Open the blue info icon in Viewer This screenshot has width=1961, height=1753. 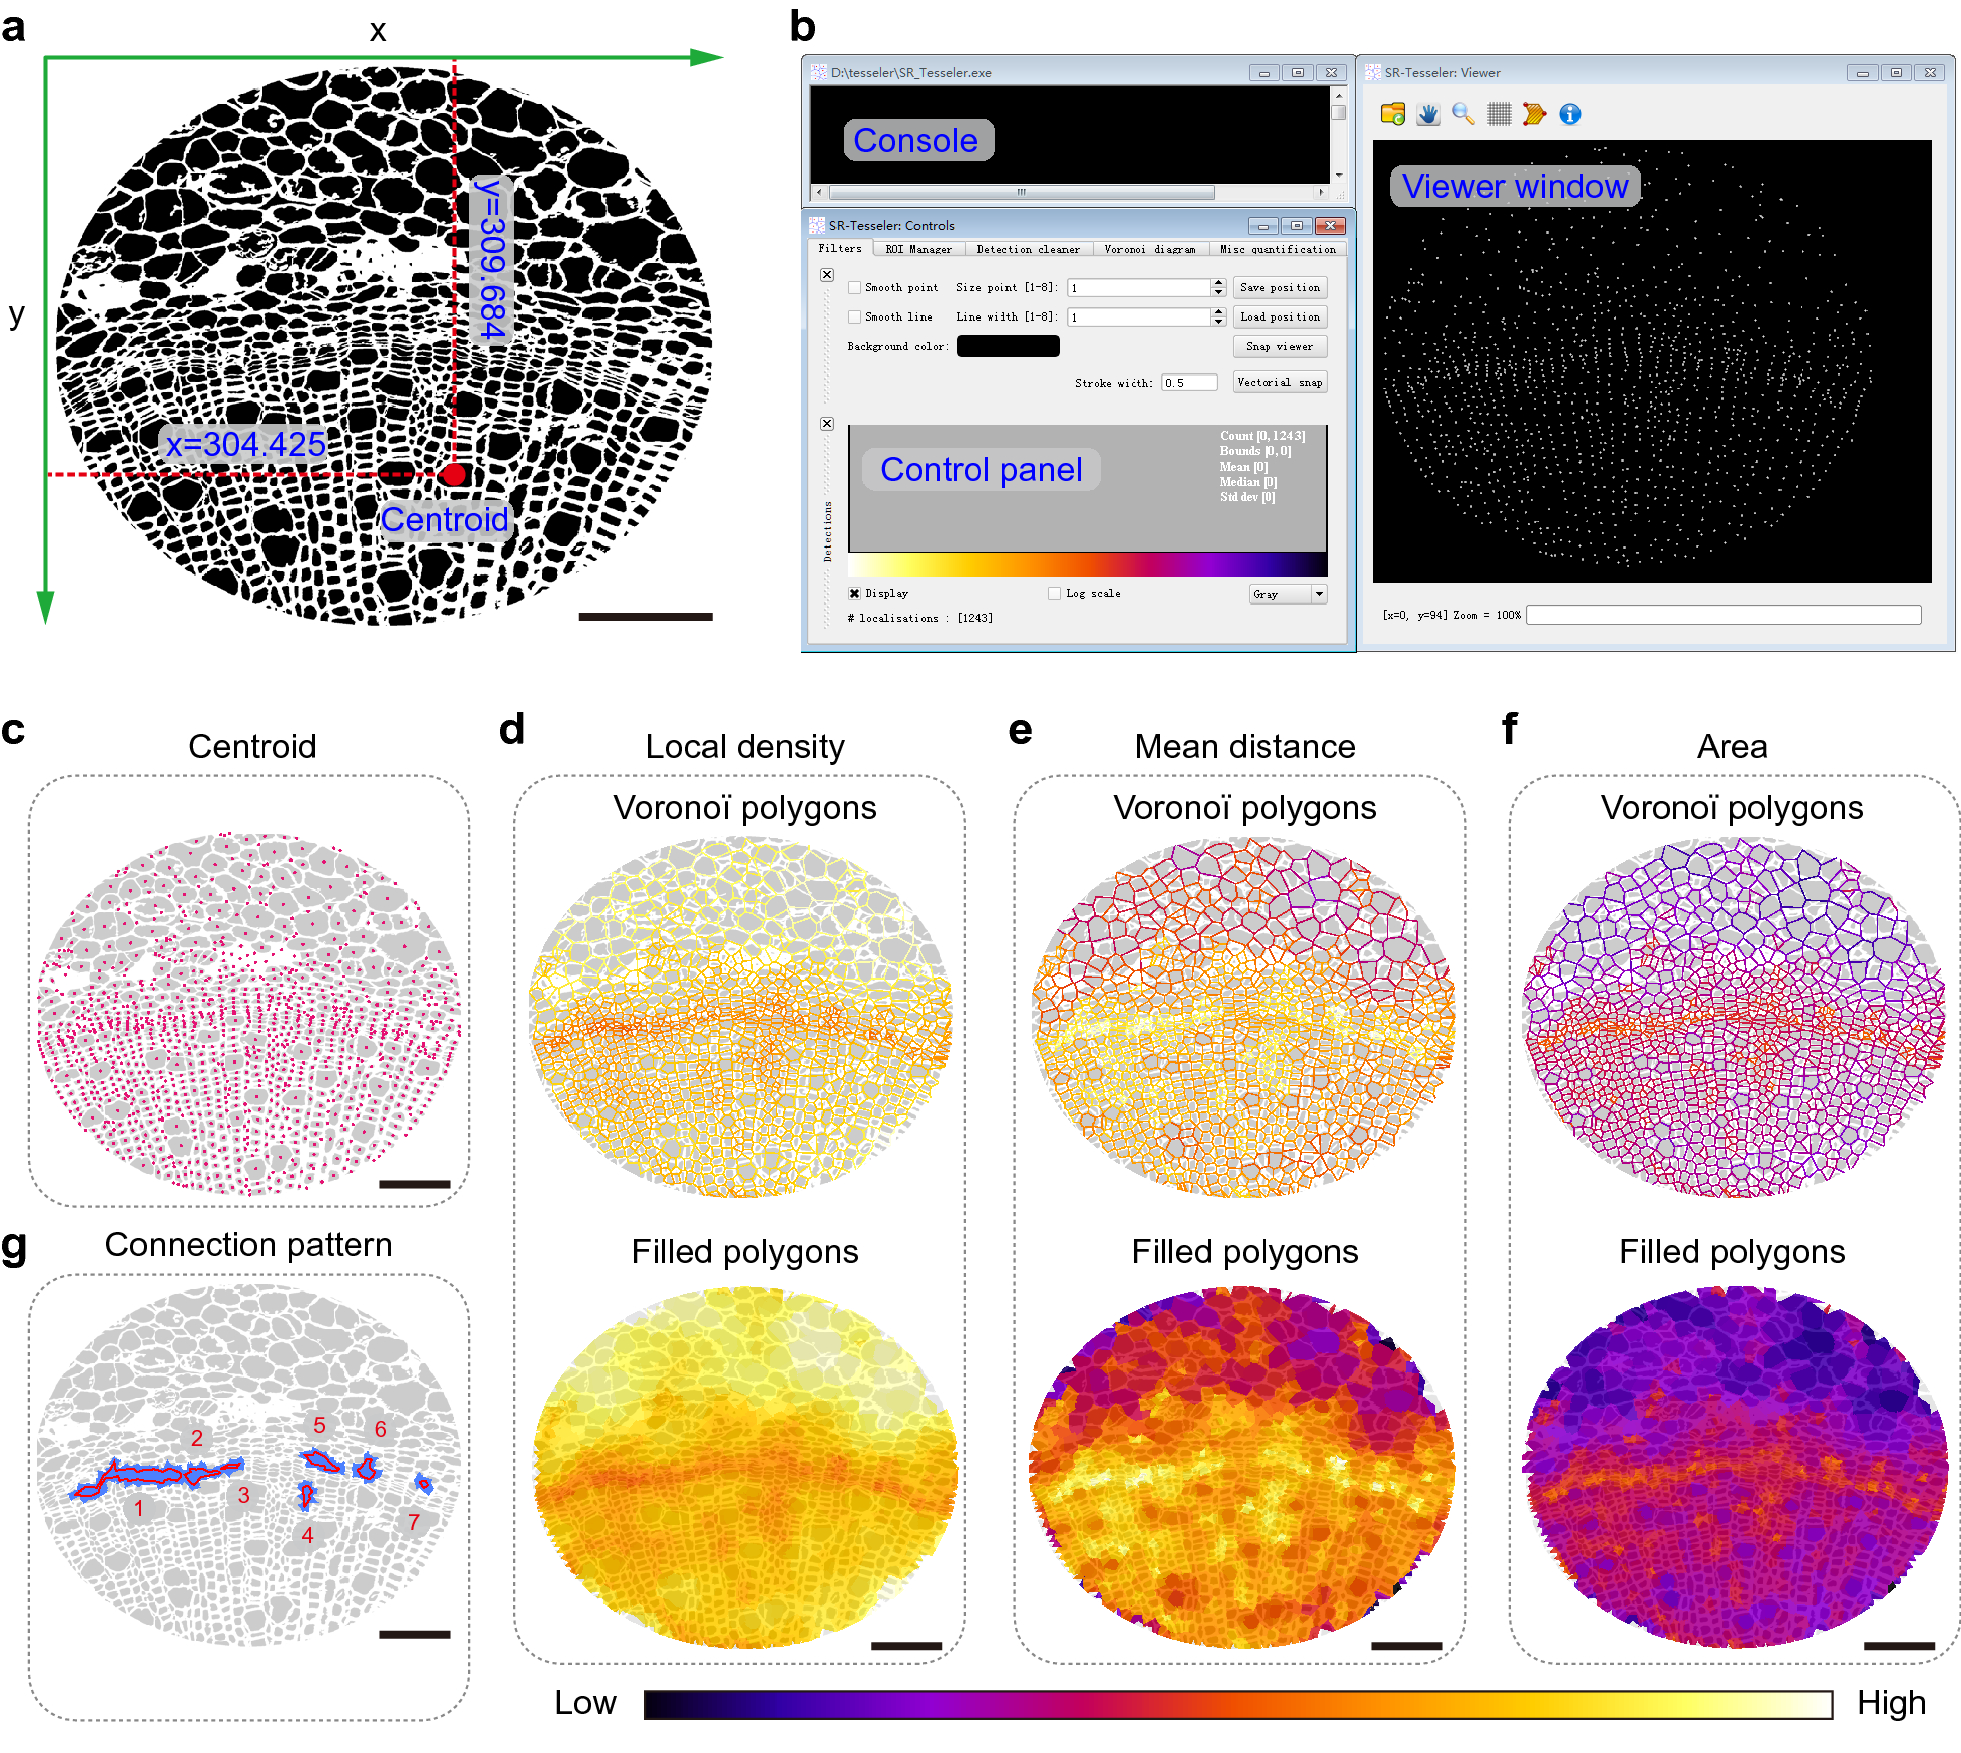(1570, 114)
